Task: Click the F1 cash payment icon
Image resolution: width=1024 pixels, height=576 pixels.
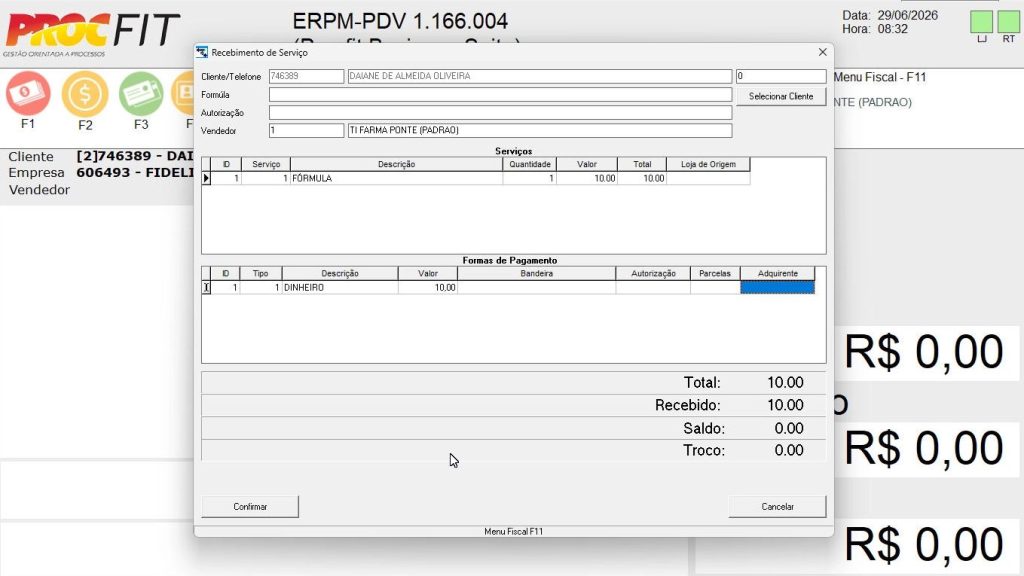Action: pos(28,93)
